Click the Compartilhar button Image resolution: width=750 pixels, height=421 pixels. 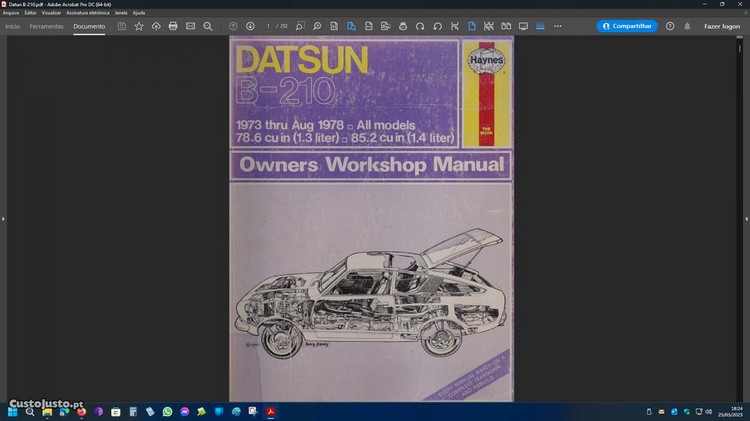tap(627, 26)
